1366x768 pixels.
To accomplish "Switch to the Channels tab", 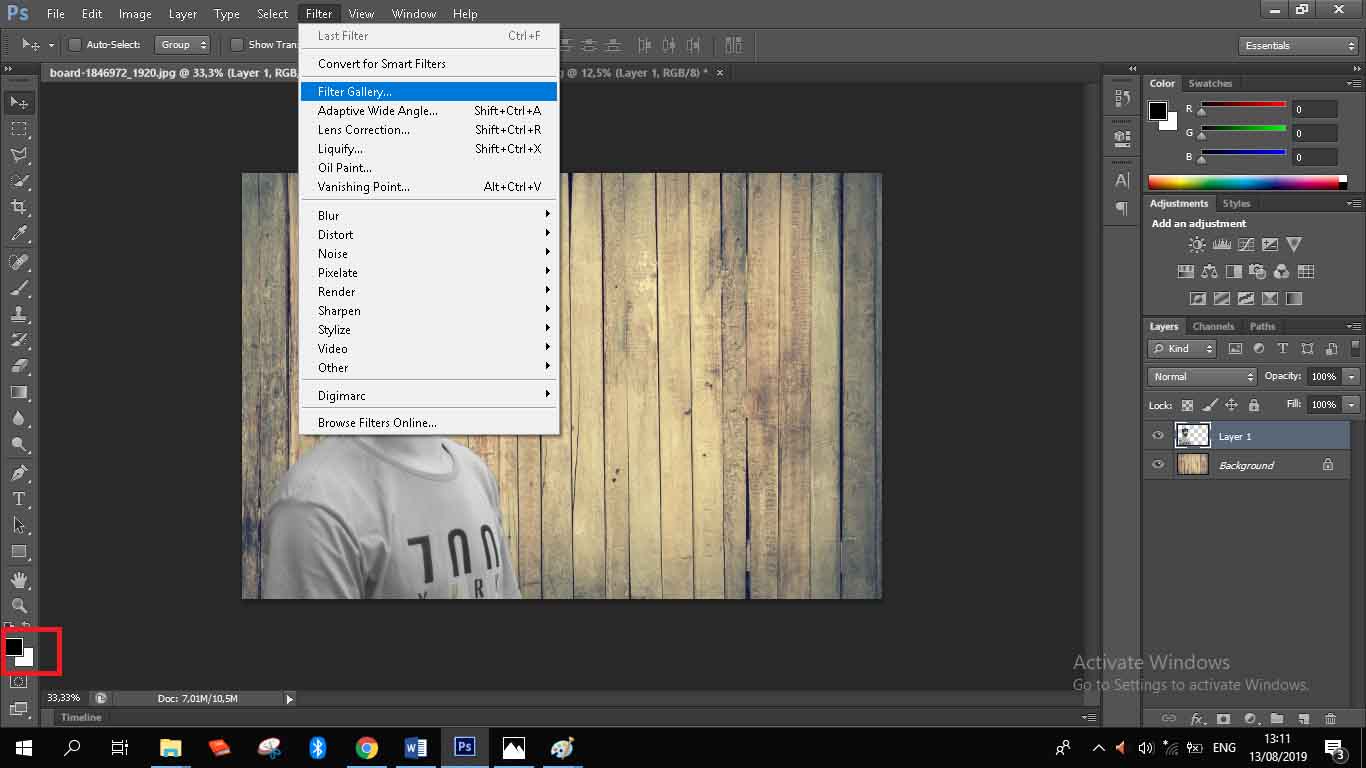I will pos(1213,327).
